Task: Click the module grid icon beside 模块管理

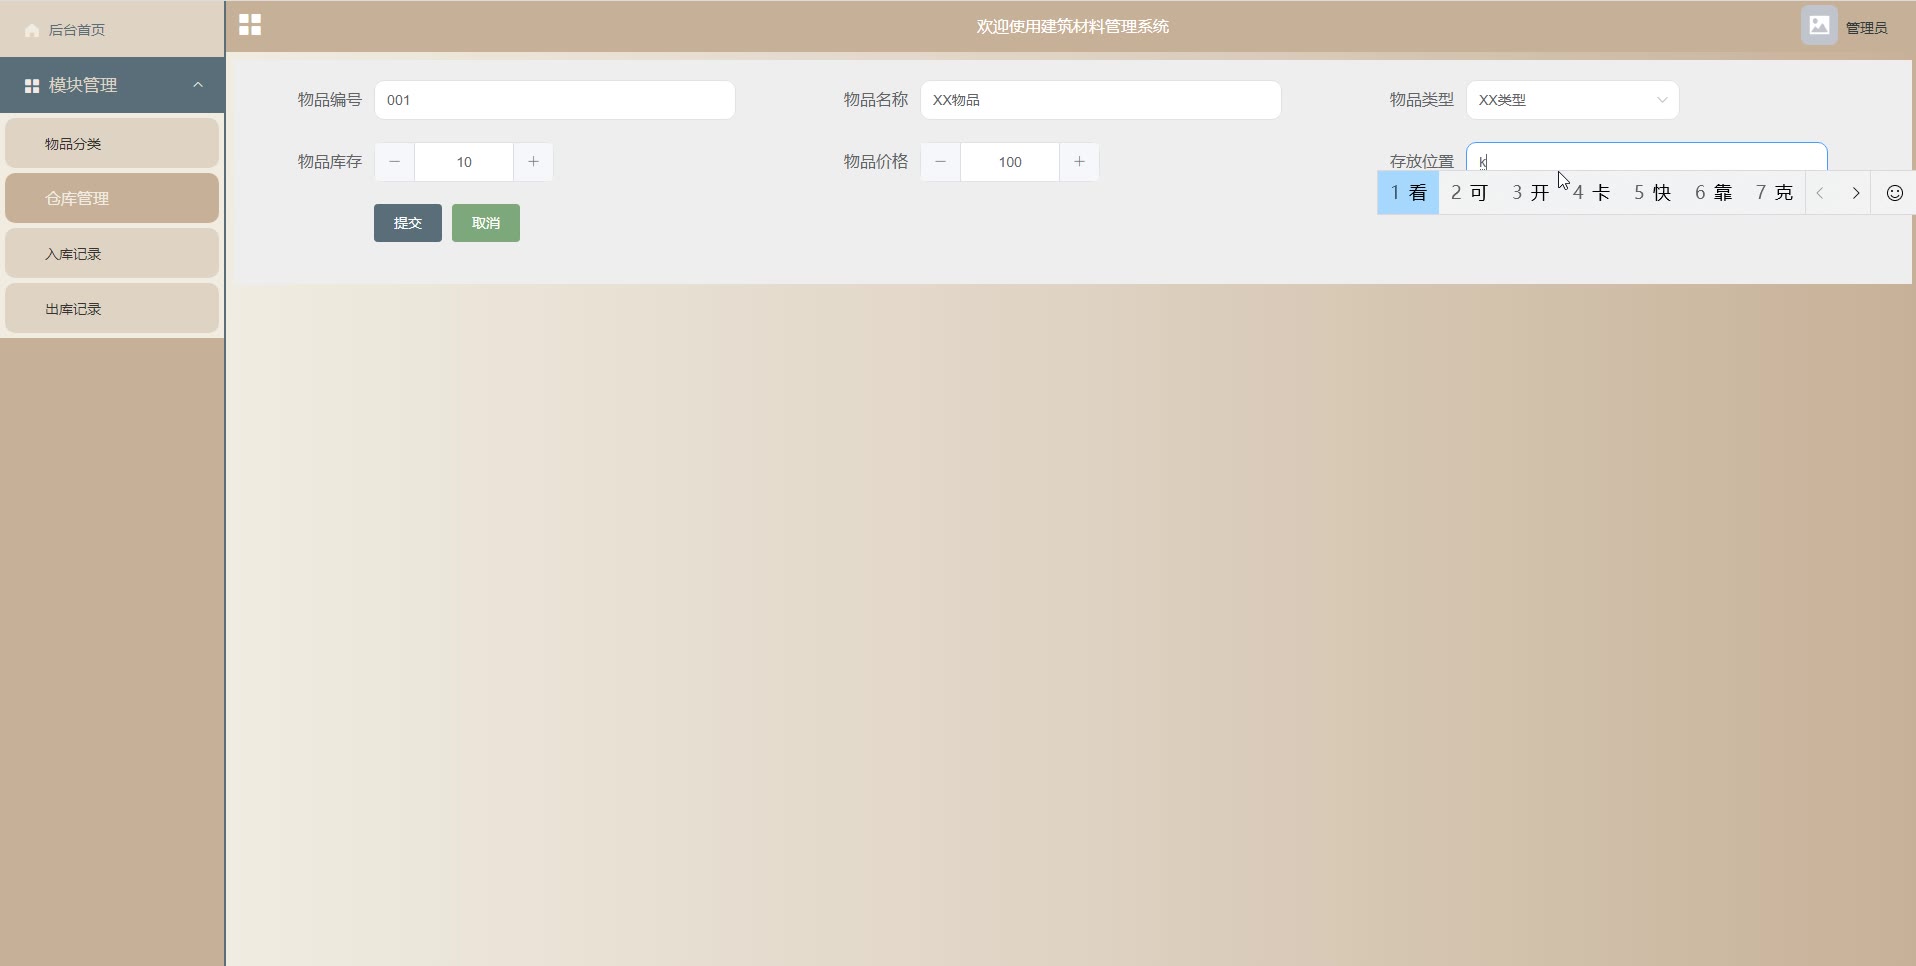Action: pos(32,86)
